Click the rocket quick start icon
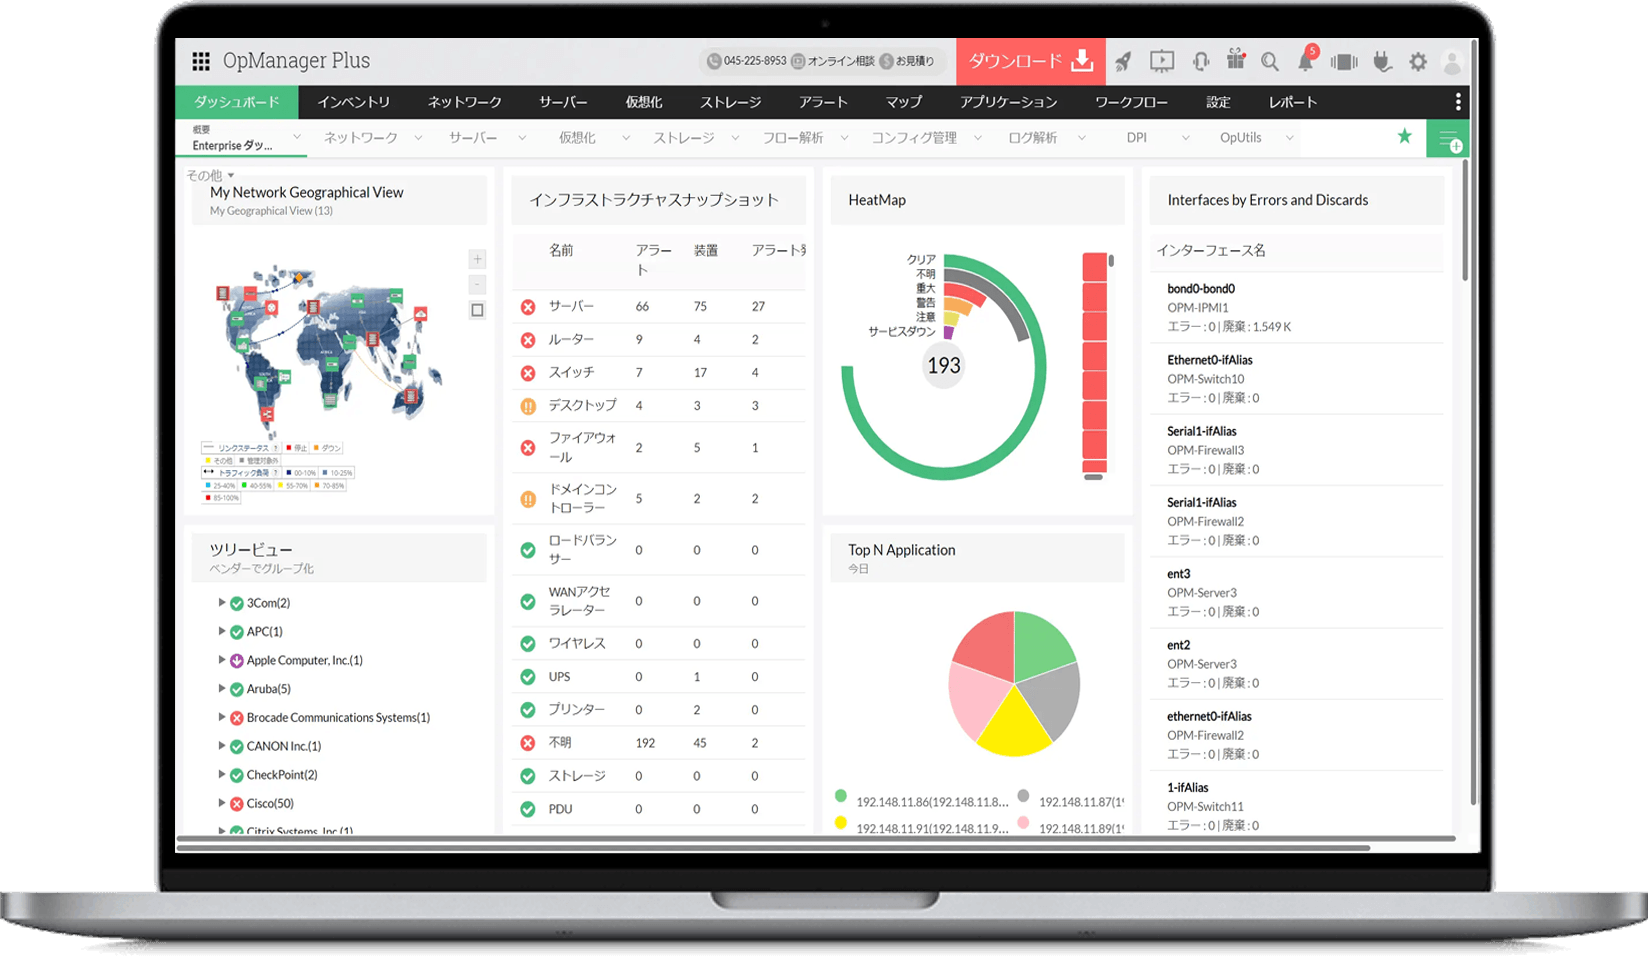The image size is (1648, 960). [1123, 62]
